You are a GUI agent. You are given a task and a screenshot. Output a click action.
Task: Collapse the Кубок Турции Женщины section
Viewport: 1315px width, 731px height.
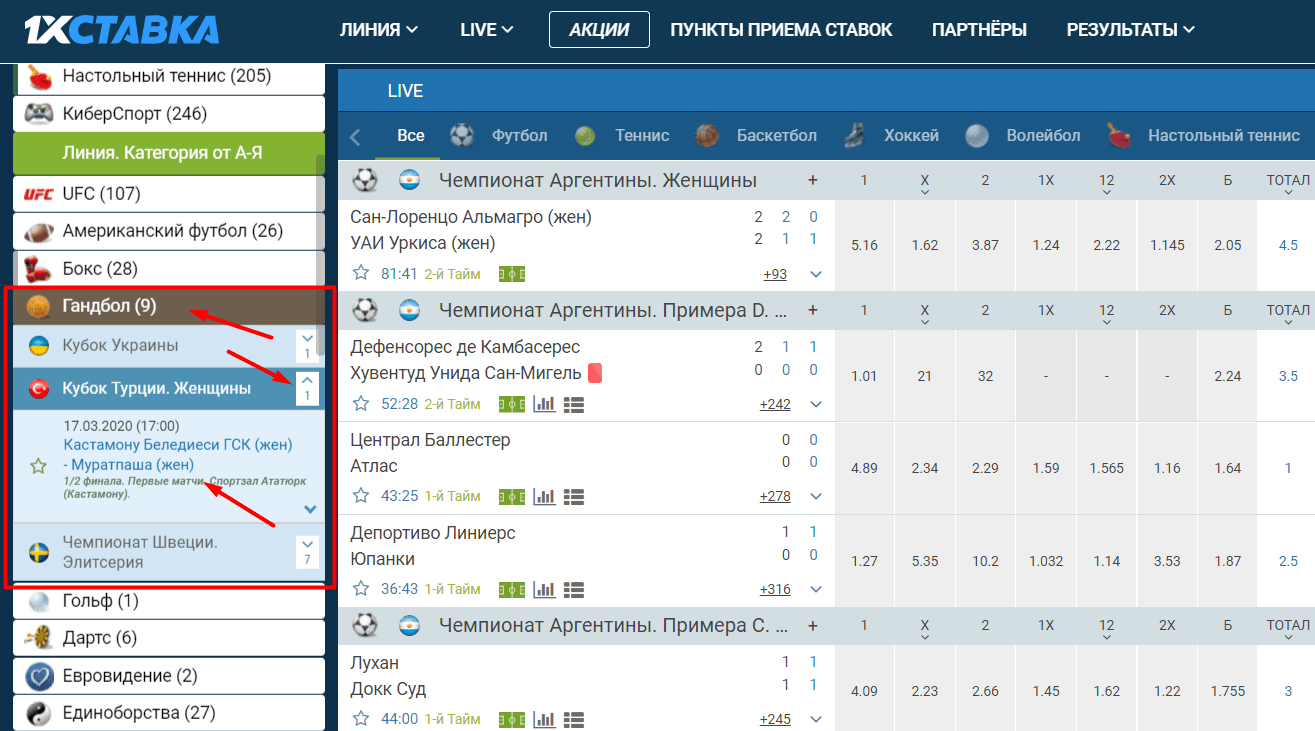click(x=307, y=389)
